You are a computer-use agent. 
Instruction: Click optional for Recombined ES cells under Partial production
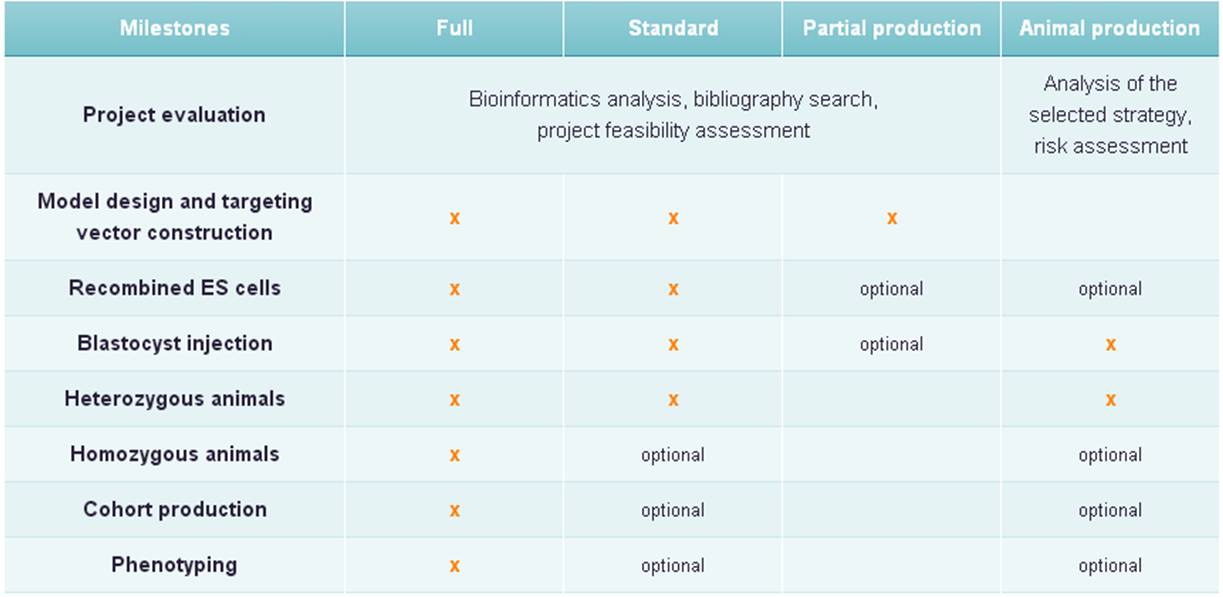[x=892, y=289]
